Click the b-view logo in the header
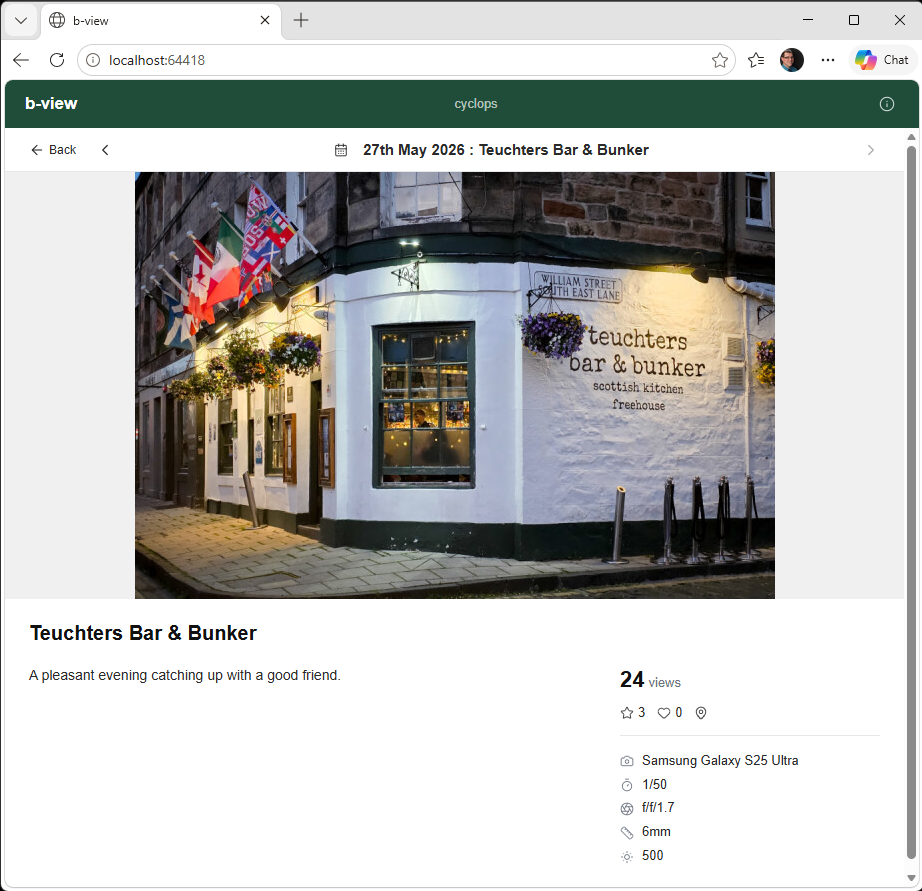The height and width of the screenshot is (891, 922). 51,104
